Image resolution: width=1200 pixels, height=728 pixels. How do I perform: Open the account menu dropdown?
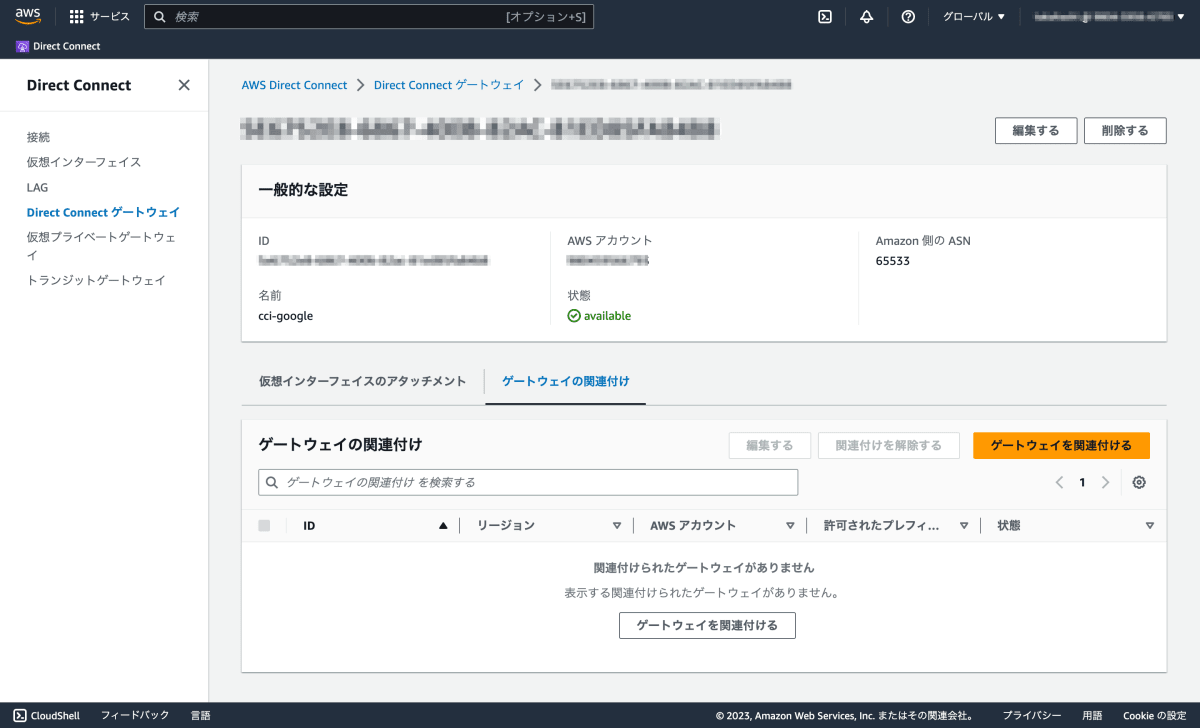1107,17
